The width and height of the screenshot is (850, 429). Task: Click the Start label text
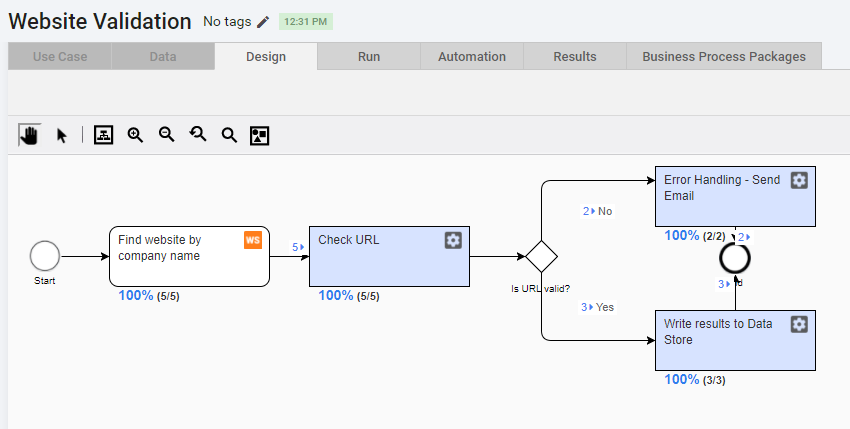[44, 280]
